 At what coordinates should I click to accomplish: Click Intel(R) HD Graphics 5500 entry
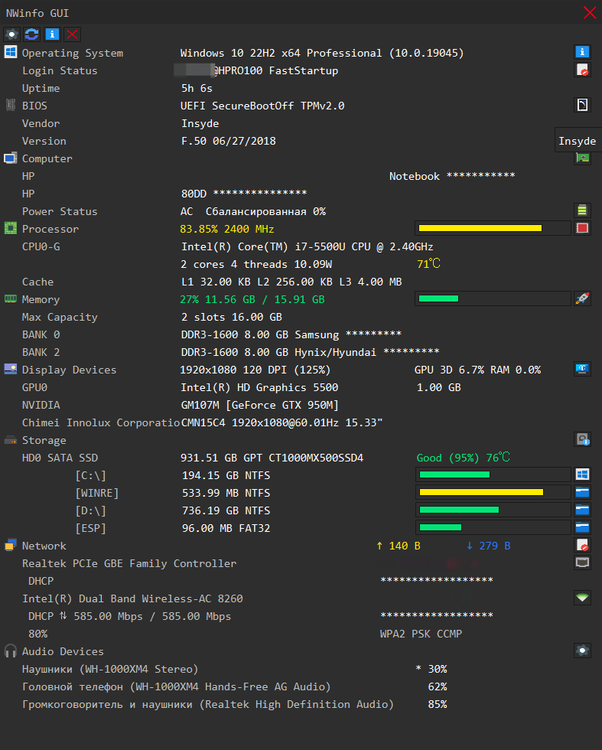point(259,387)
